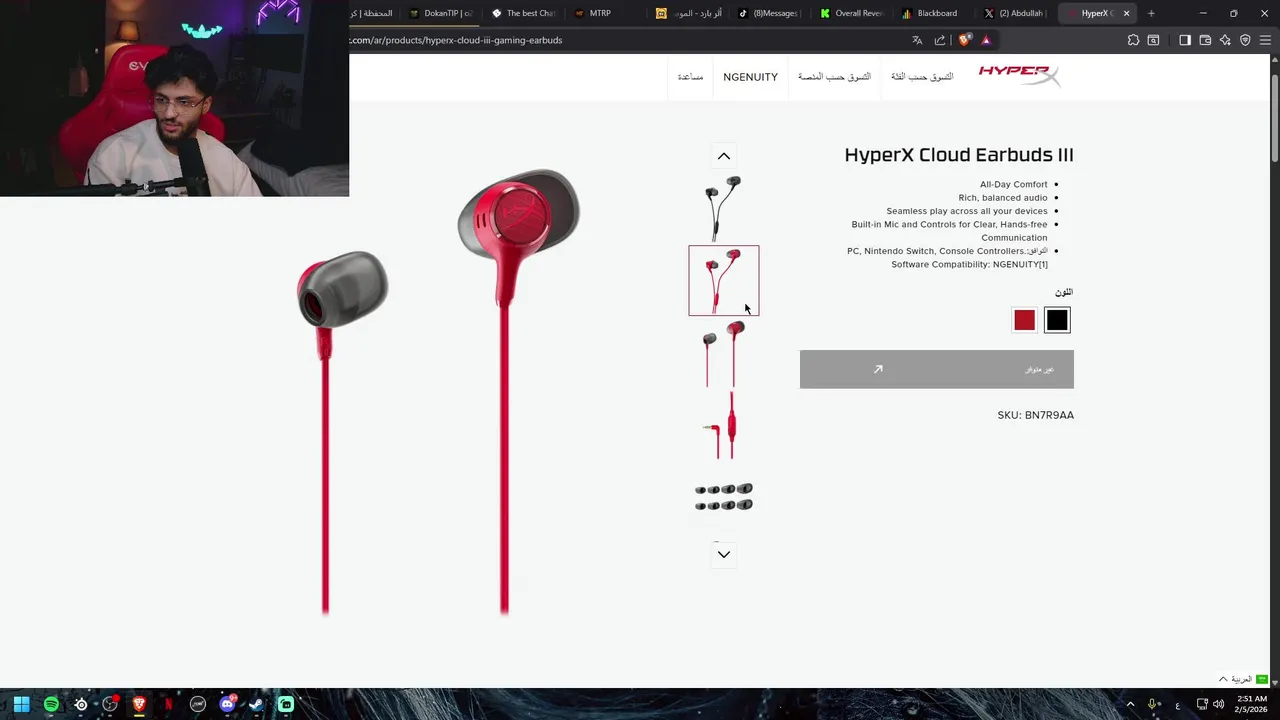Click Software Compatibility: NGENUITY[1] text
Image resolution: width=1280 pixels, height=720 pixels.
[969, 264]
